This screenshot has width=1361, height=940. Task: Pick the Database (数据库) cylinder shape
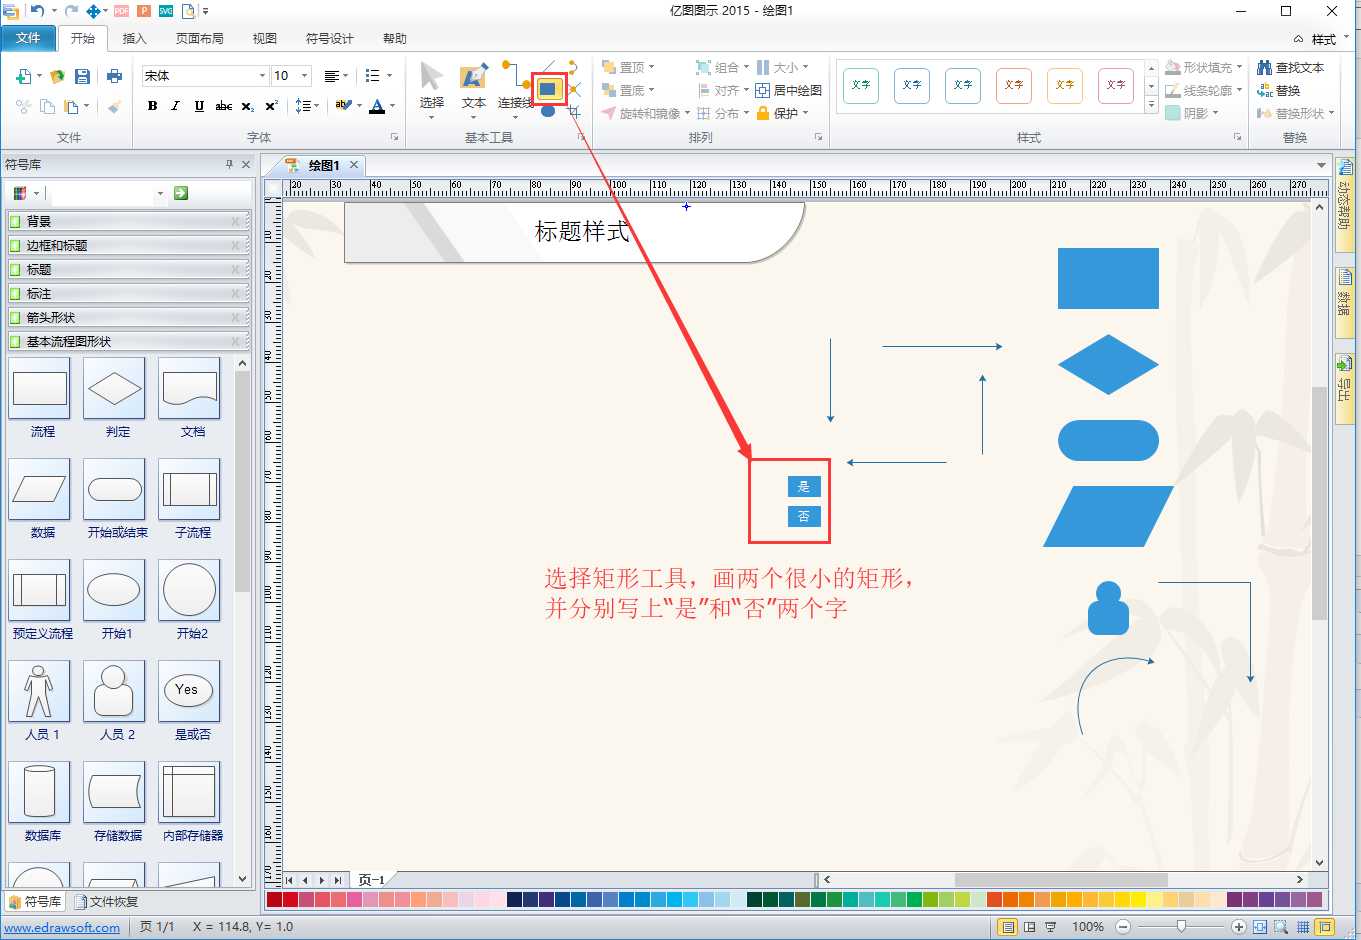click(40, 792)
